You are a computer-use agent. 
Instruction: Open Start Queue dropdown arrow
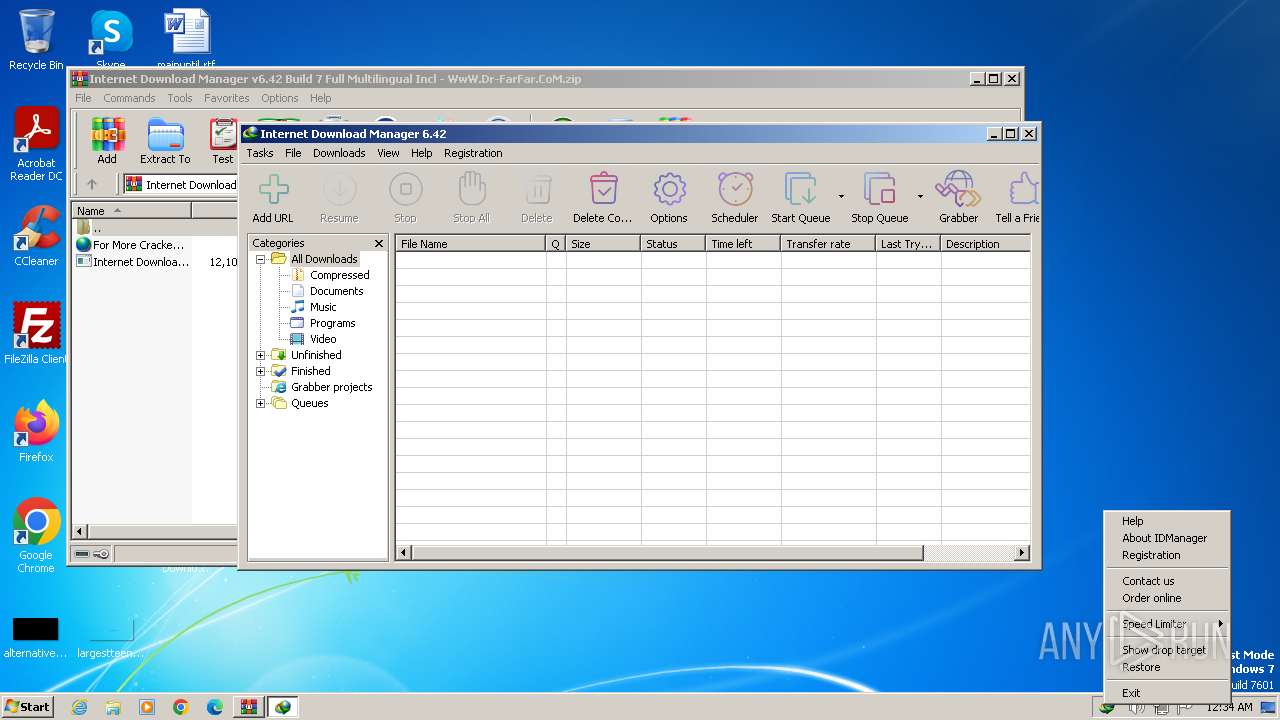click(841, 196)
